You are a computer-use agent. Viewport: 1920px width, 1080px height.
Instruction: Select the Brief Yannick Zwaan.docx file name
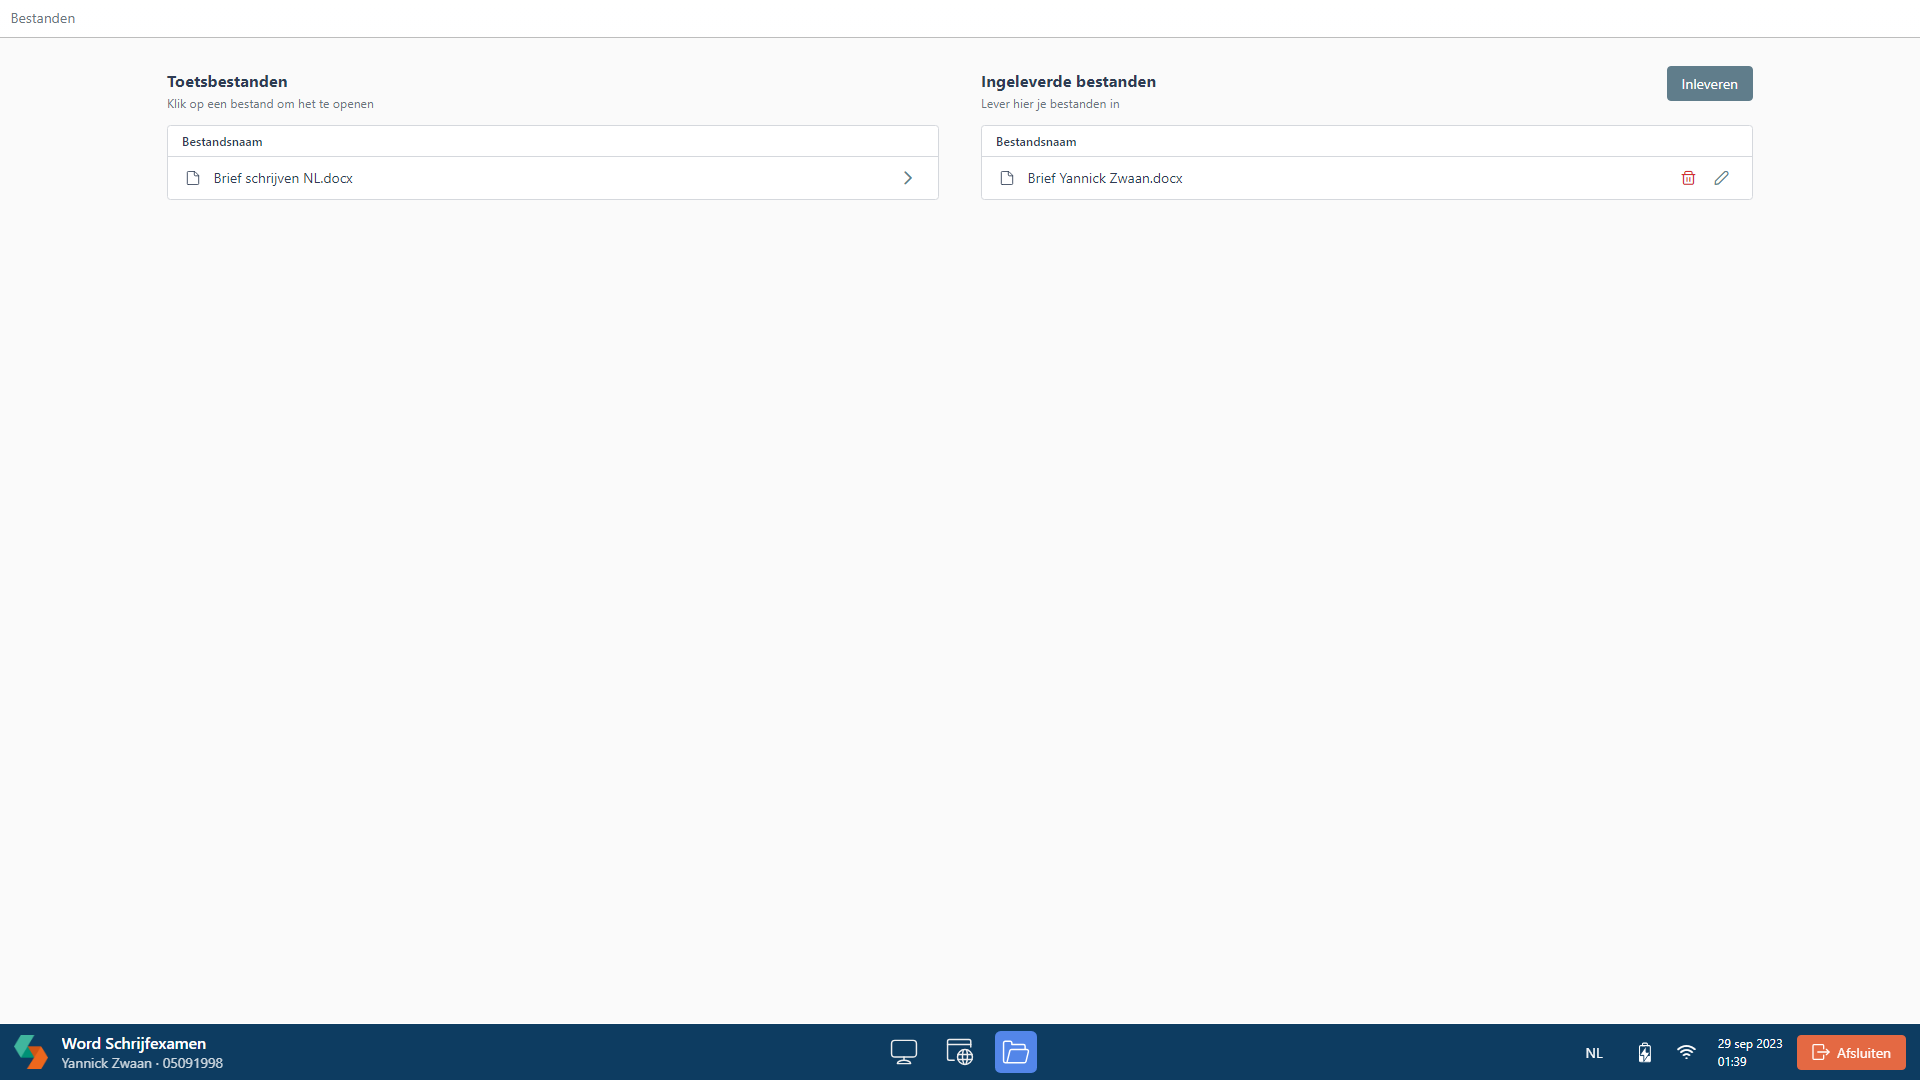pos(1105,178)
